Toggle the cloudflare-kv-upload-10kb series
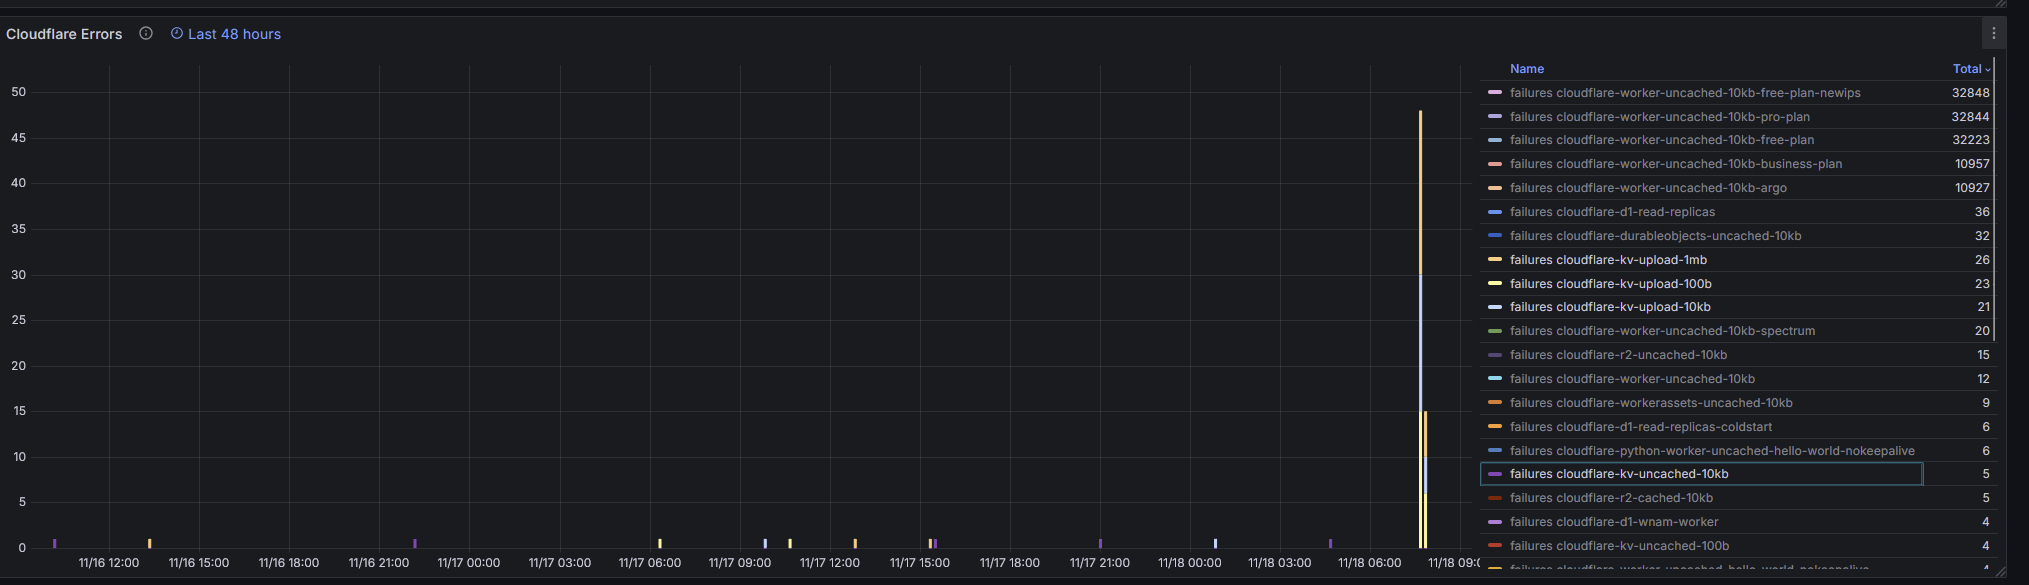This screenshot has width=2029, height=585. (x=1610, y=307)
